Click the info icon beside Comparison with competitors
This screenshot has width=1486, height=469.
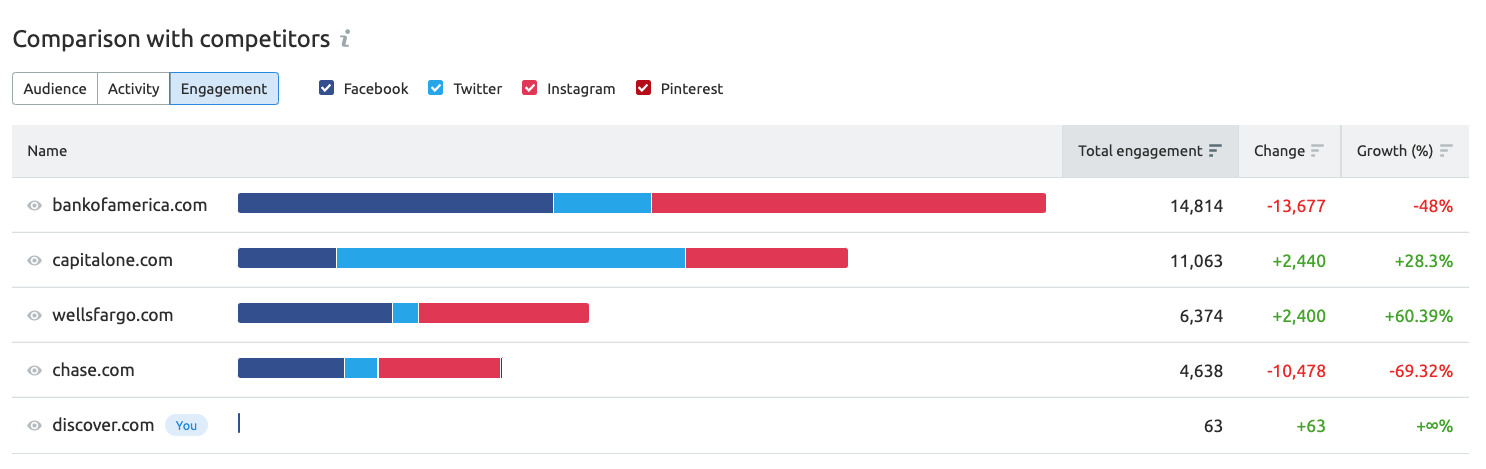(x=346, y=40)
